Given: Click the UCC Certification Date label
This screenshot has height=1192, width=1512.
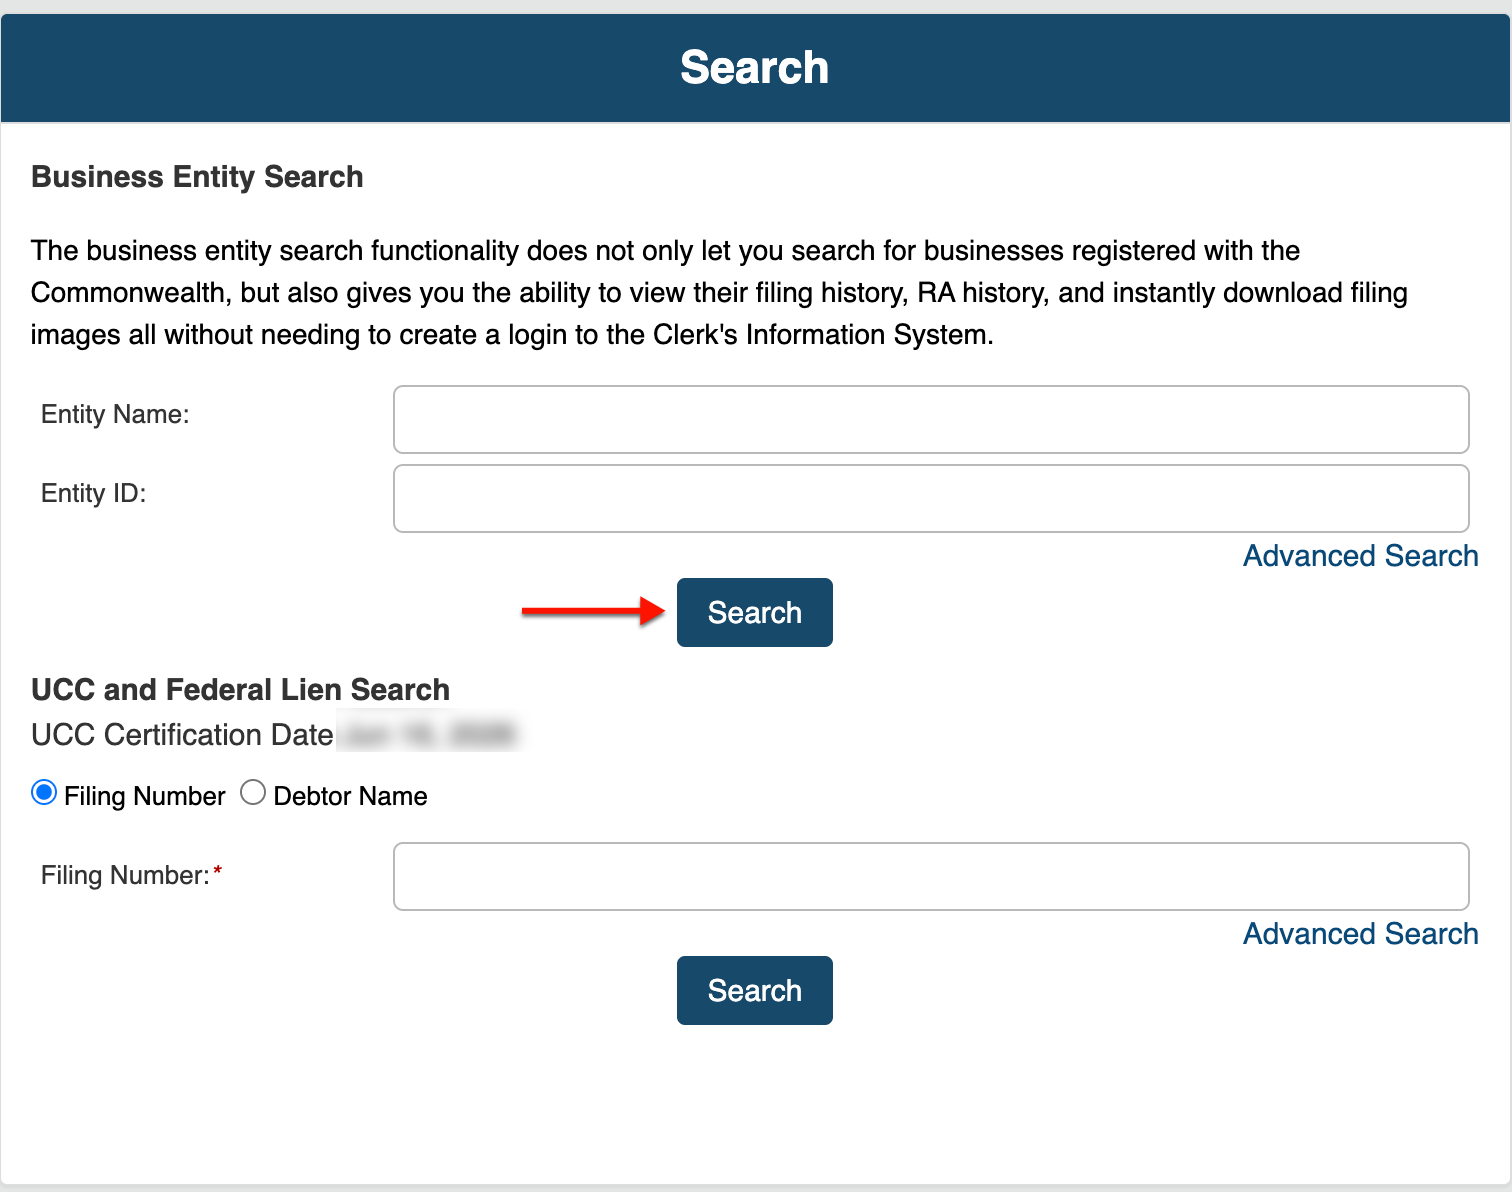Looking at the screenshot, I should click(x=182, y=735).
